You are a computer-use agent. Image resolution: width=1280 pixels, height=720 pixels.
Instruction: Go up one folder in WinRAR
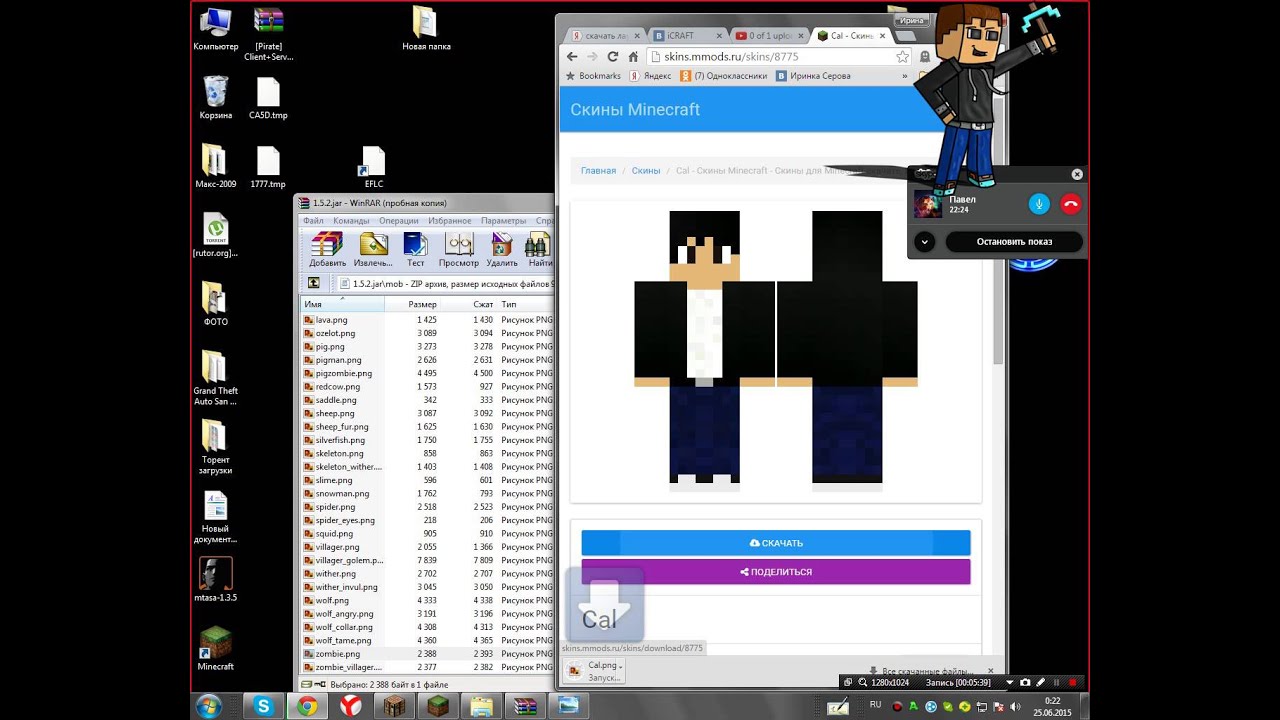[x=314, y=283]
